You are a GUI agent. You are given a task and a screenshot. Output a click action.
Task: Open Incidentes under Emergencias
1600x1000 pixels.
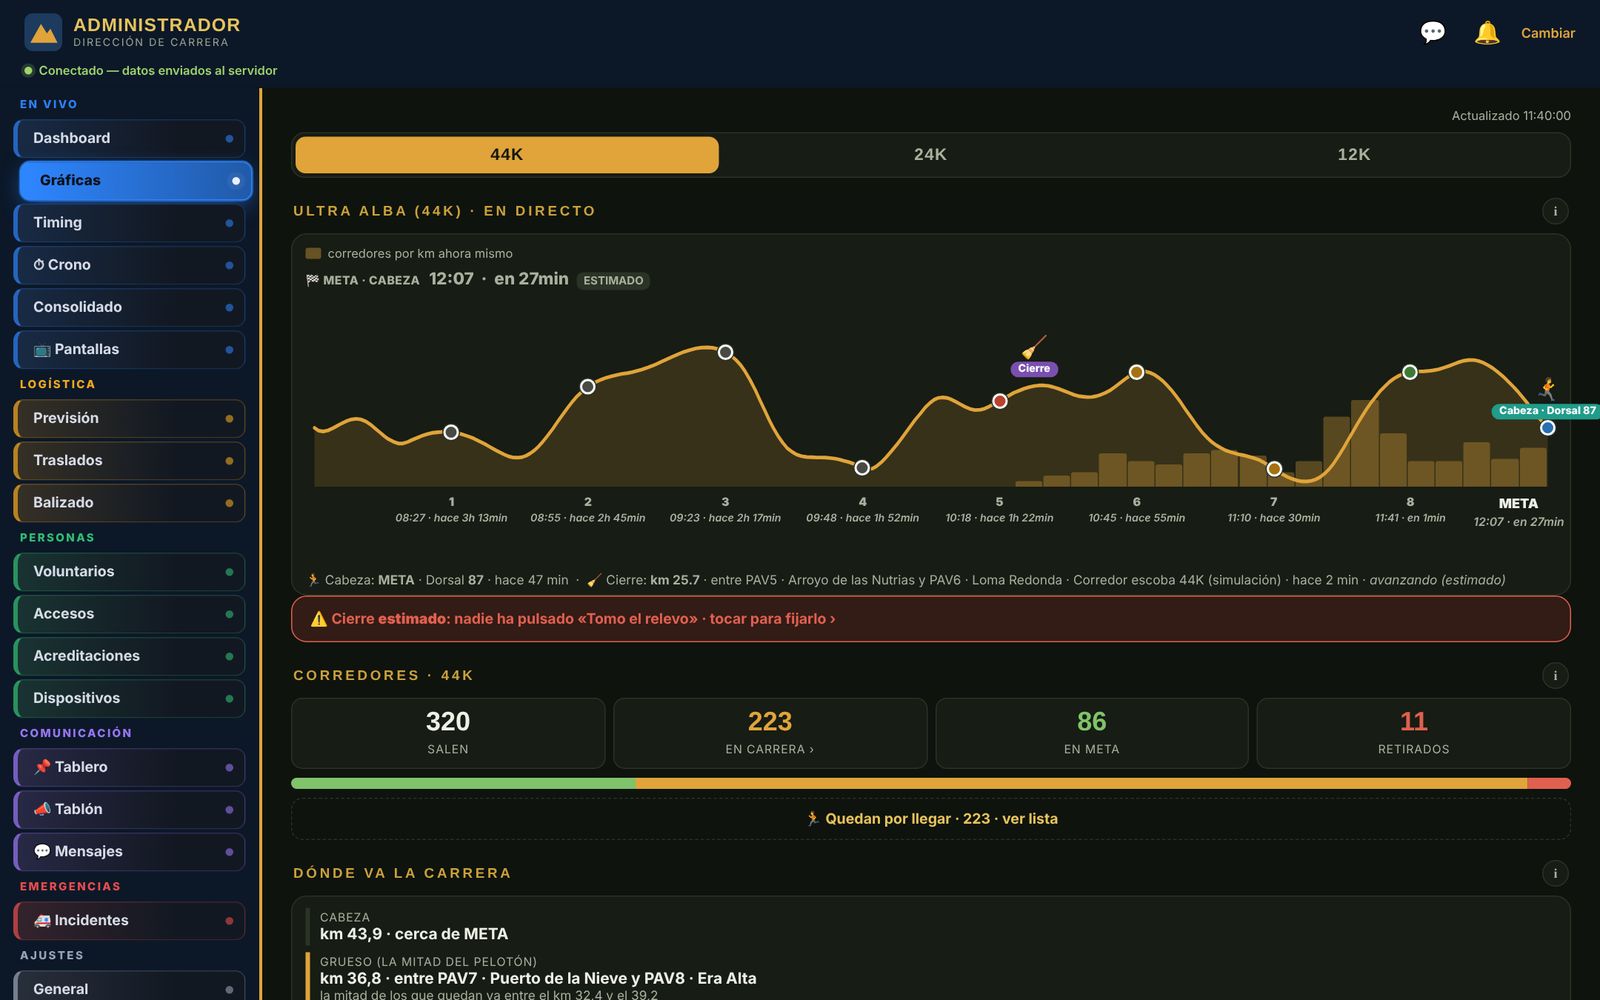coord(130,920)
